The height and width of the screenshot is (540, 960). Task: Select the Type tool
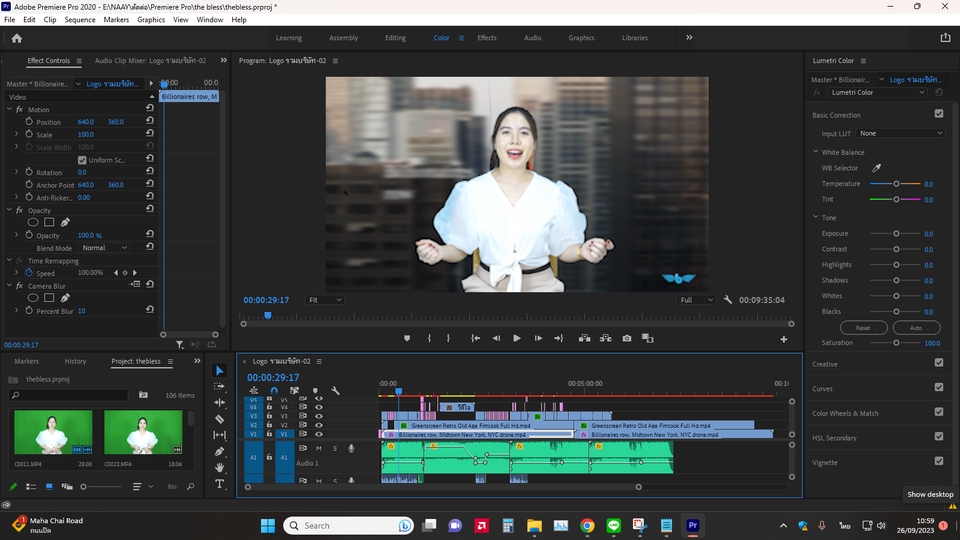click(220, 484)
